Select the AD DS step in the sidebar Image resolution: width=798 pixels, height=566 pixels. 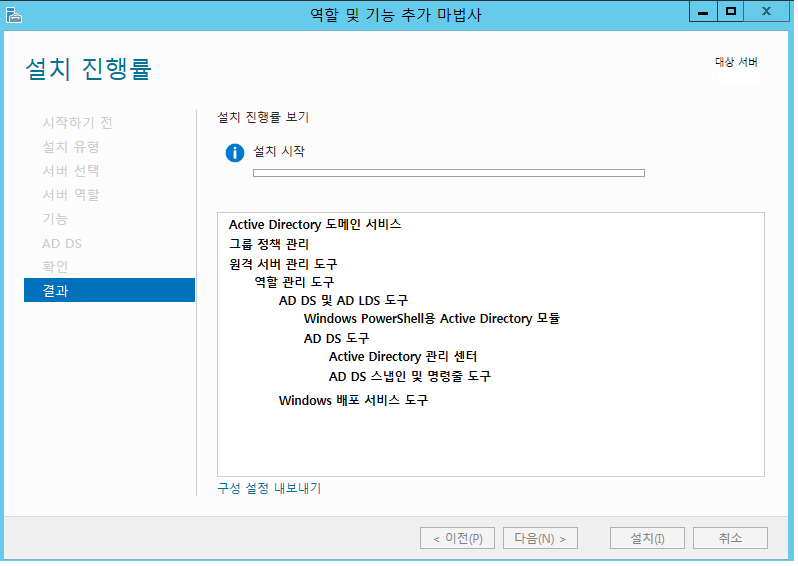62,243
